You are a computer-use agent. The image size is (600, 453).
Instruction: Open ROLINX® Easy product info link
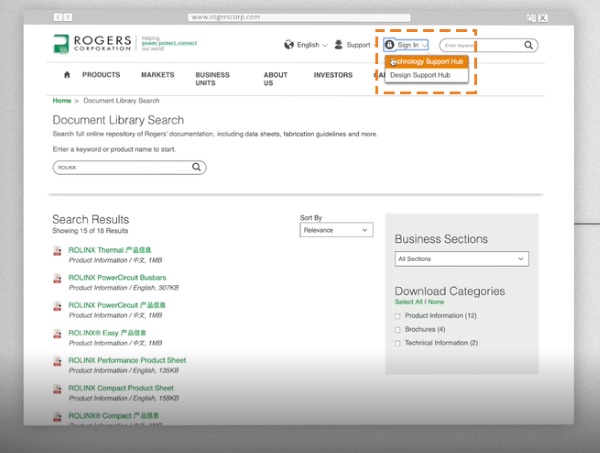point(107,333)
